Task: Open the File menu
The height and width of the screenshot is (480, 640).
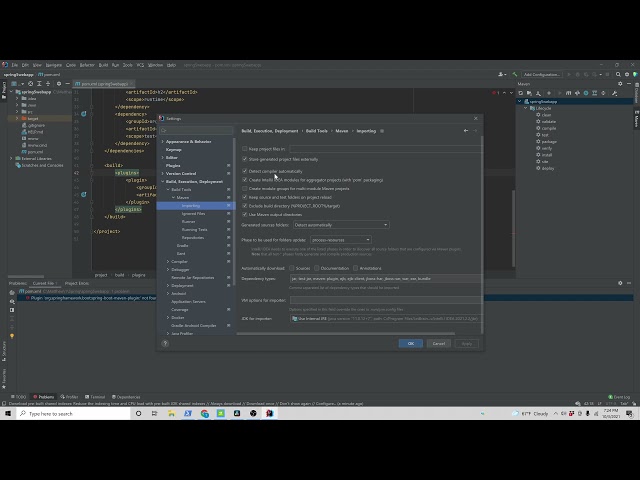Action: [x=15, y=65]
